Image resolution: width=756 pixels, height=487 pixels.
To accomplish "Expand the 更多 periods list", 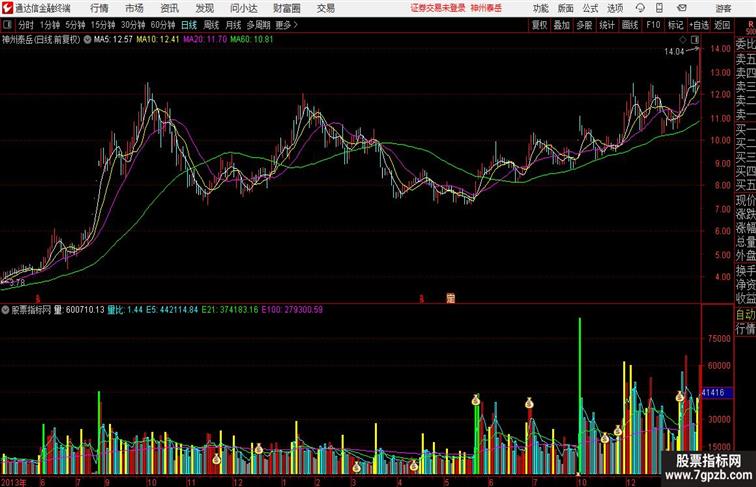I will click(286, 25).
